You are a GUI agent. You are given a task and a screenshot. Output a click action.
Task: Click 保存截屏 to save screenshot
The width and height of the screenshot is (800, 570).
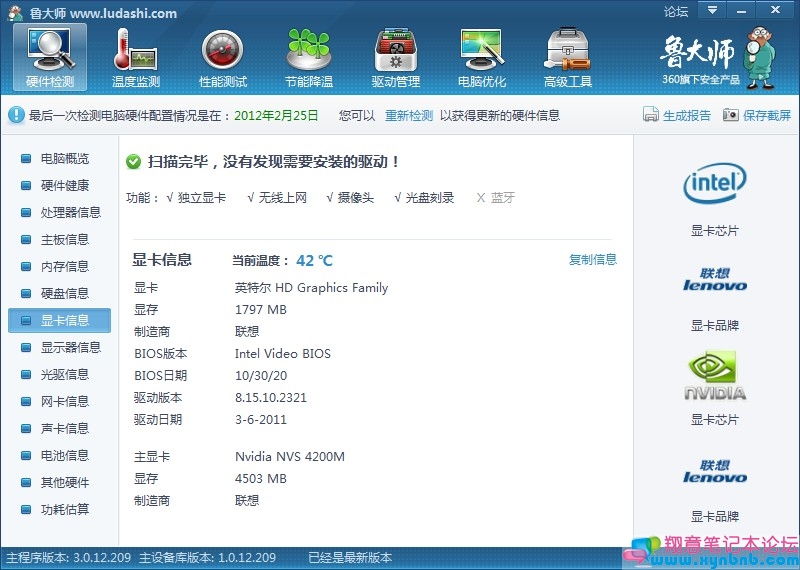tap(767, 115)
